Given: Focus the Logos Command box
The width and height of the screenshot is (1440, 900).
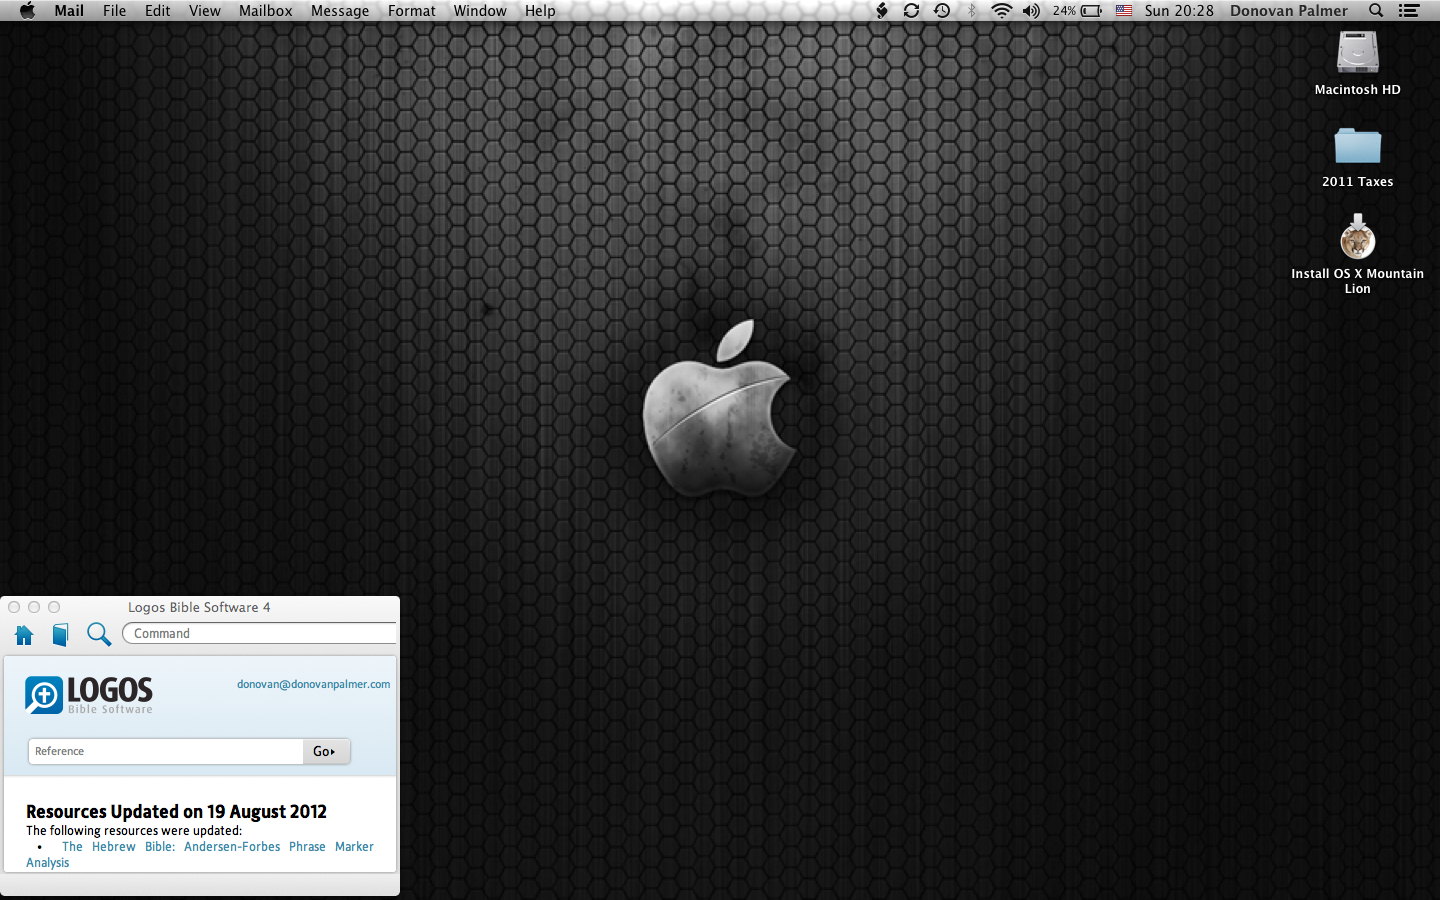Looking at the screenshot, I should click(259, 633).
